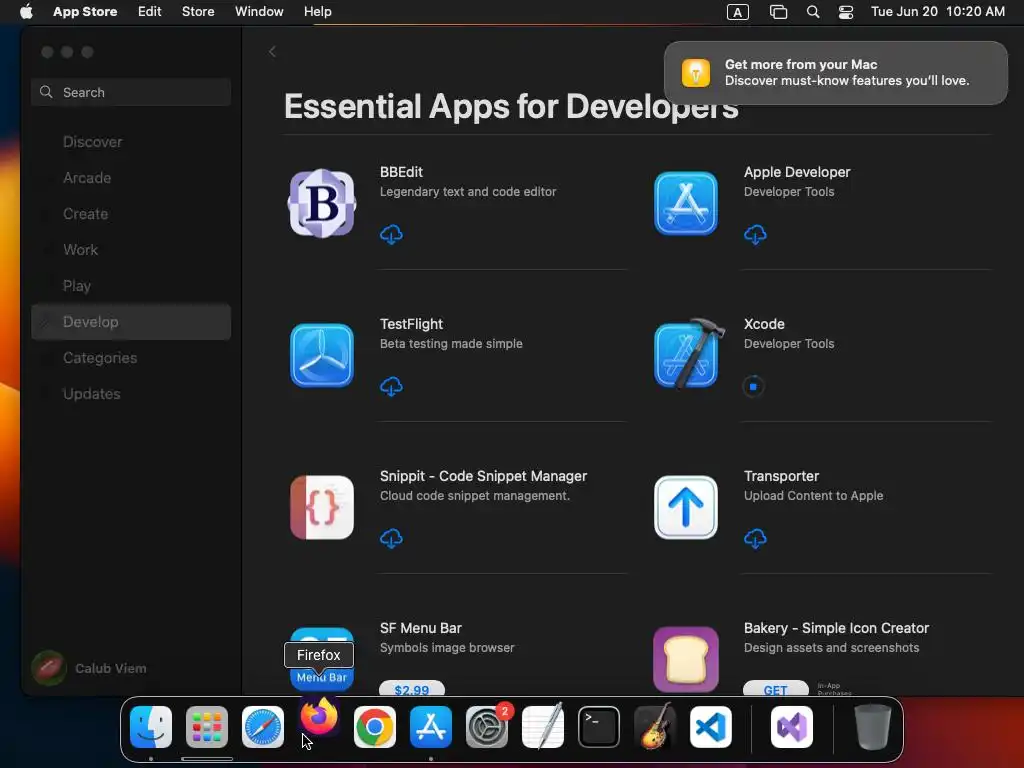This screenshot has height=768, width=1024.
Task: Open the Window menu
Action: [x=259, y=12]
